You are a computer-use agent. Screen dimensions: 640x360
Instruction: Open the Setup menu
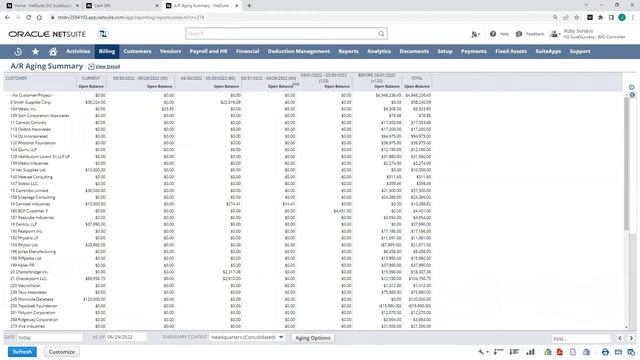[444, 51]
